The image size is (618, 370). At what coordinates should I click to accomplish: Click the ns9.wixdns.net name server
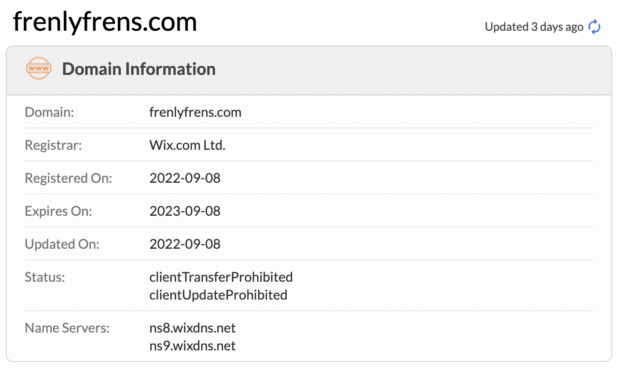point(192,346)
